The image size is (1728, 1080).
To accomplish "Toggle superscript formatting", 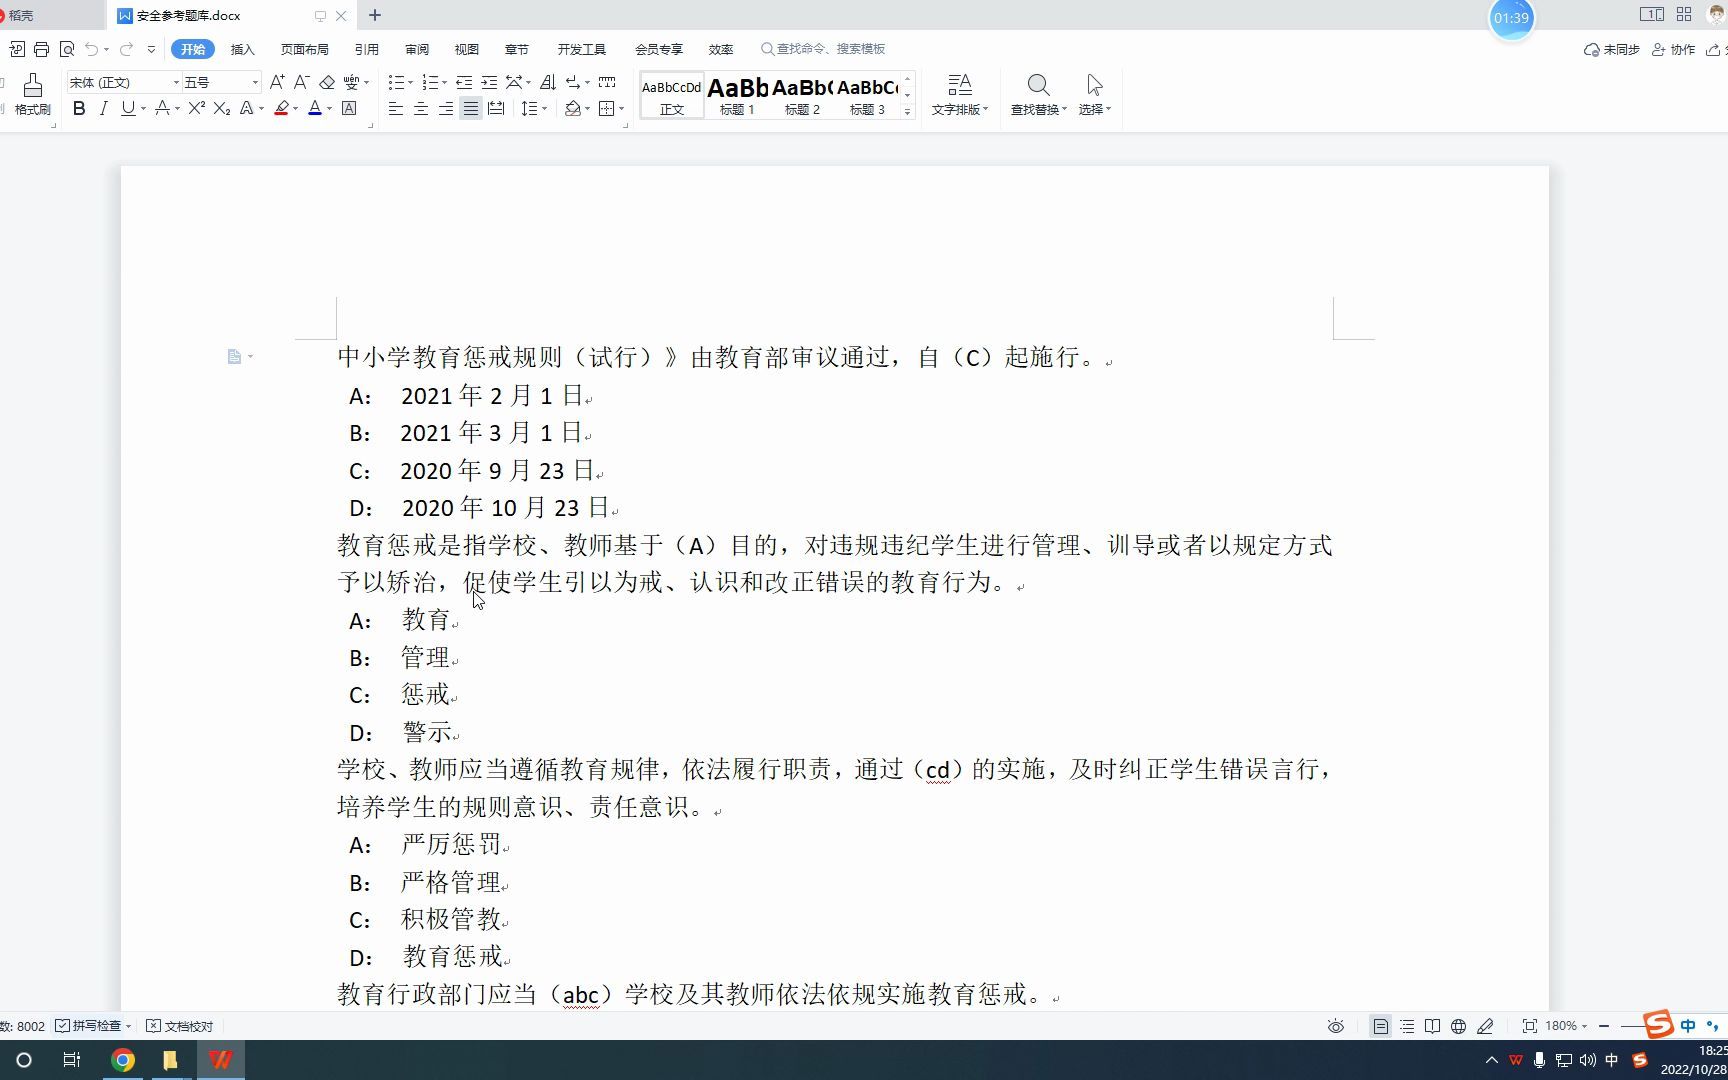I will click(x=196, y=109).
